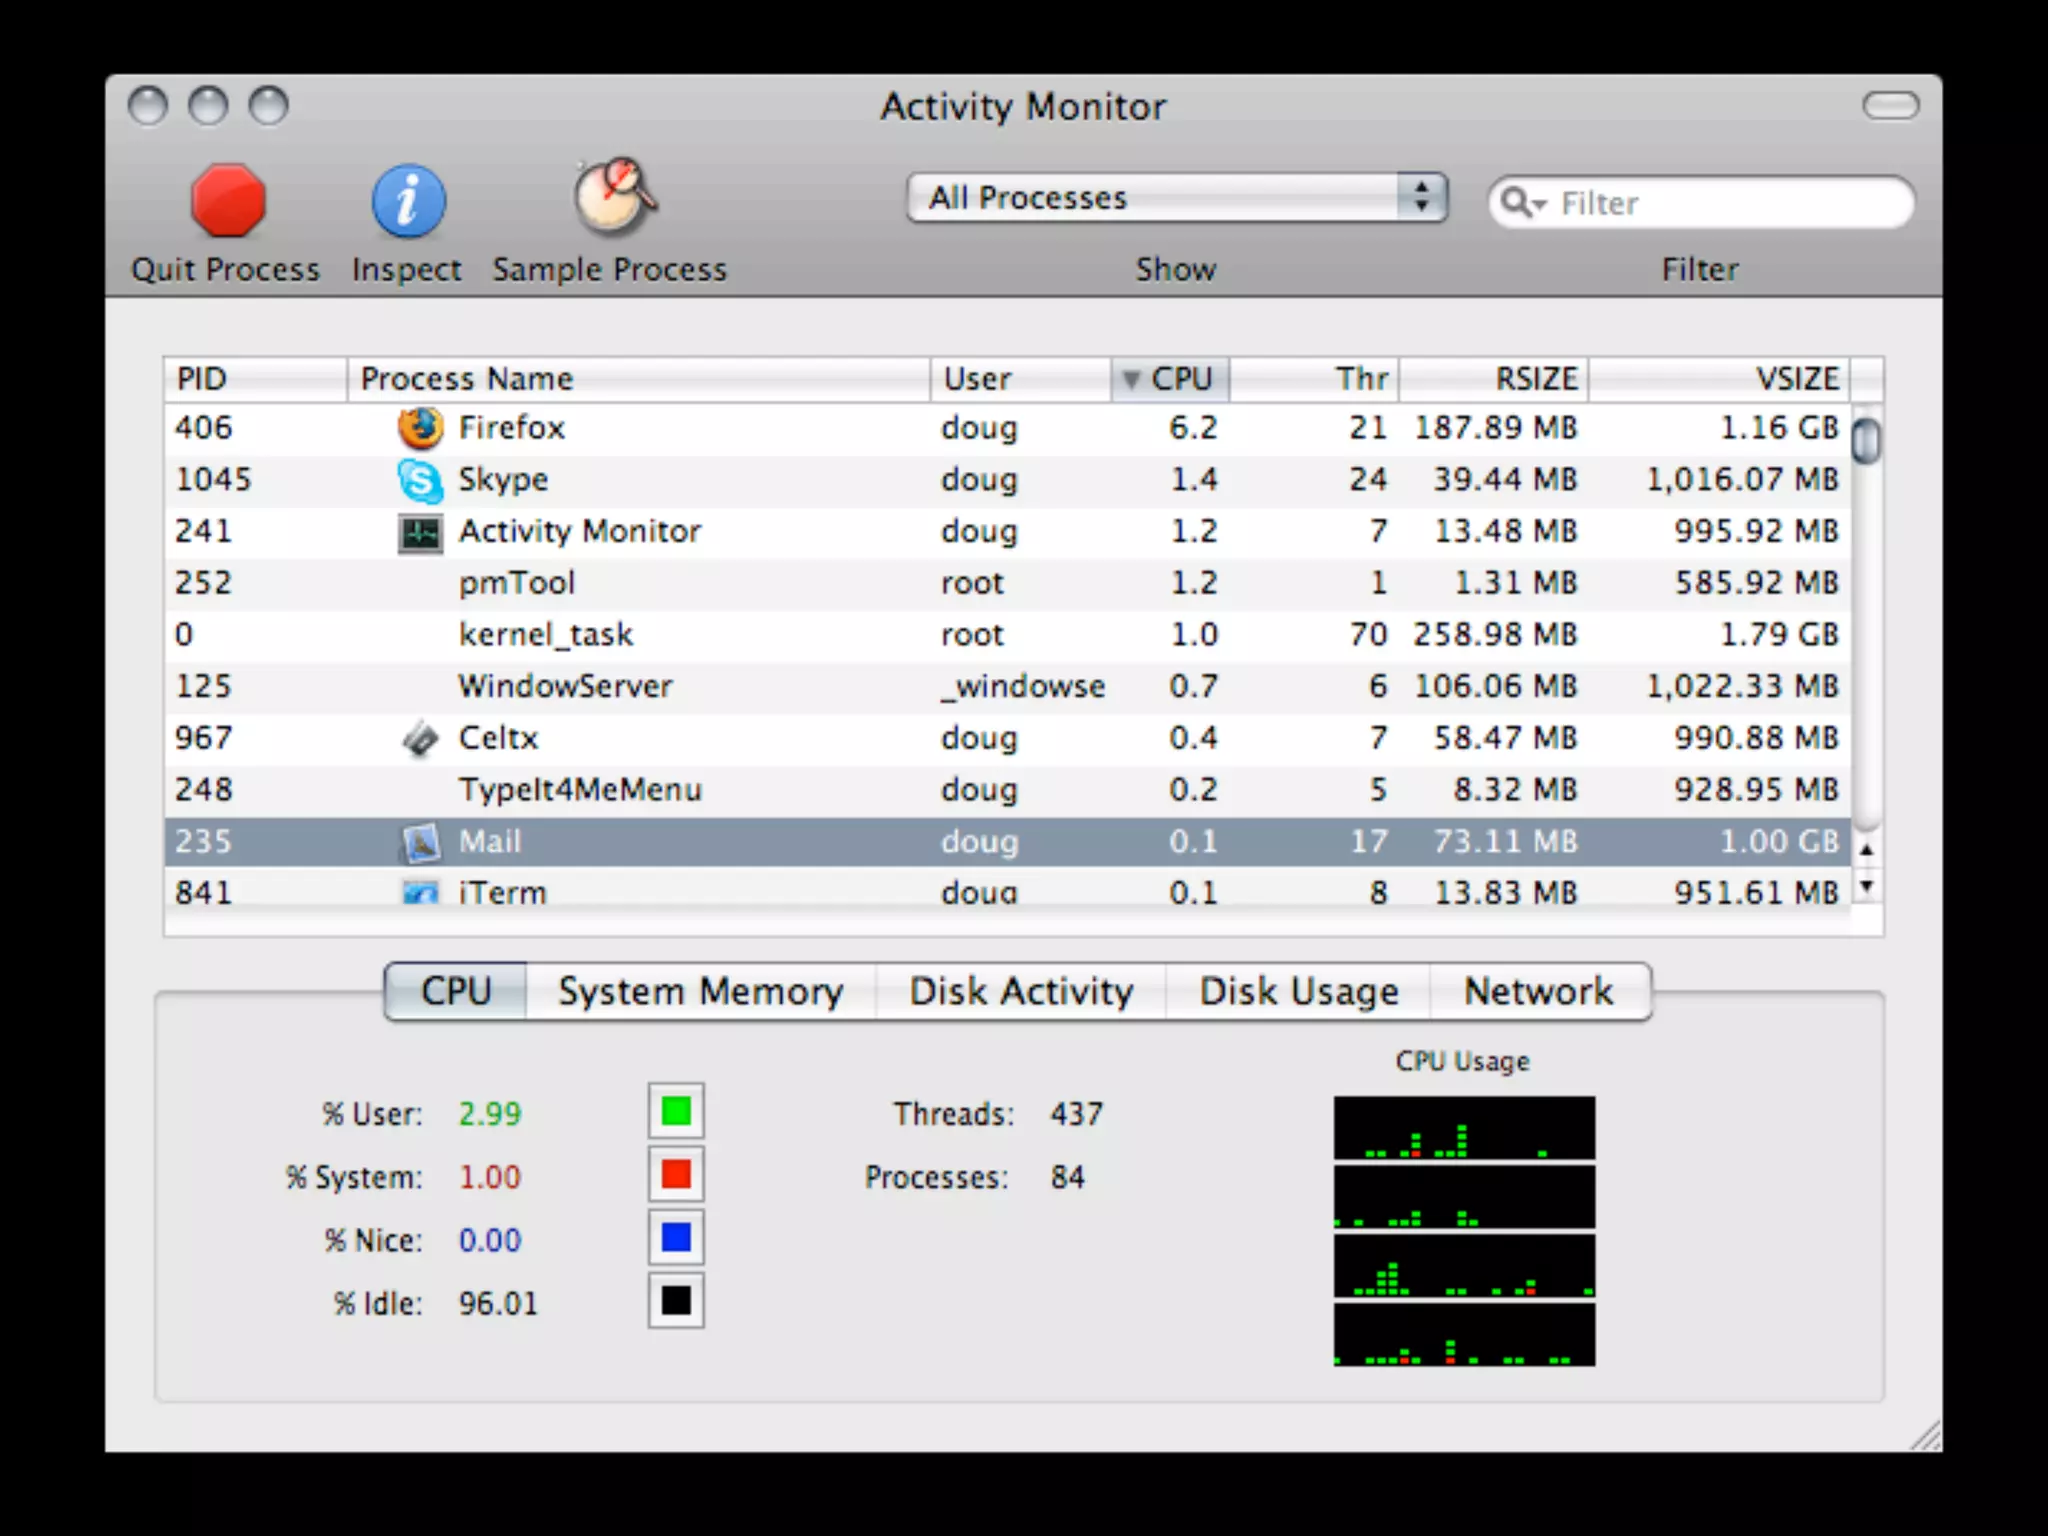This screenshot has height=1536, width=2048.
Task: Click the red Quit Process icon
Action: (228, 202)
